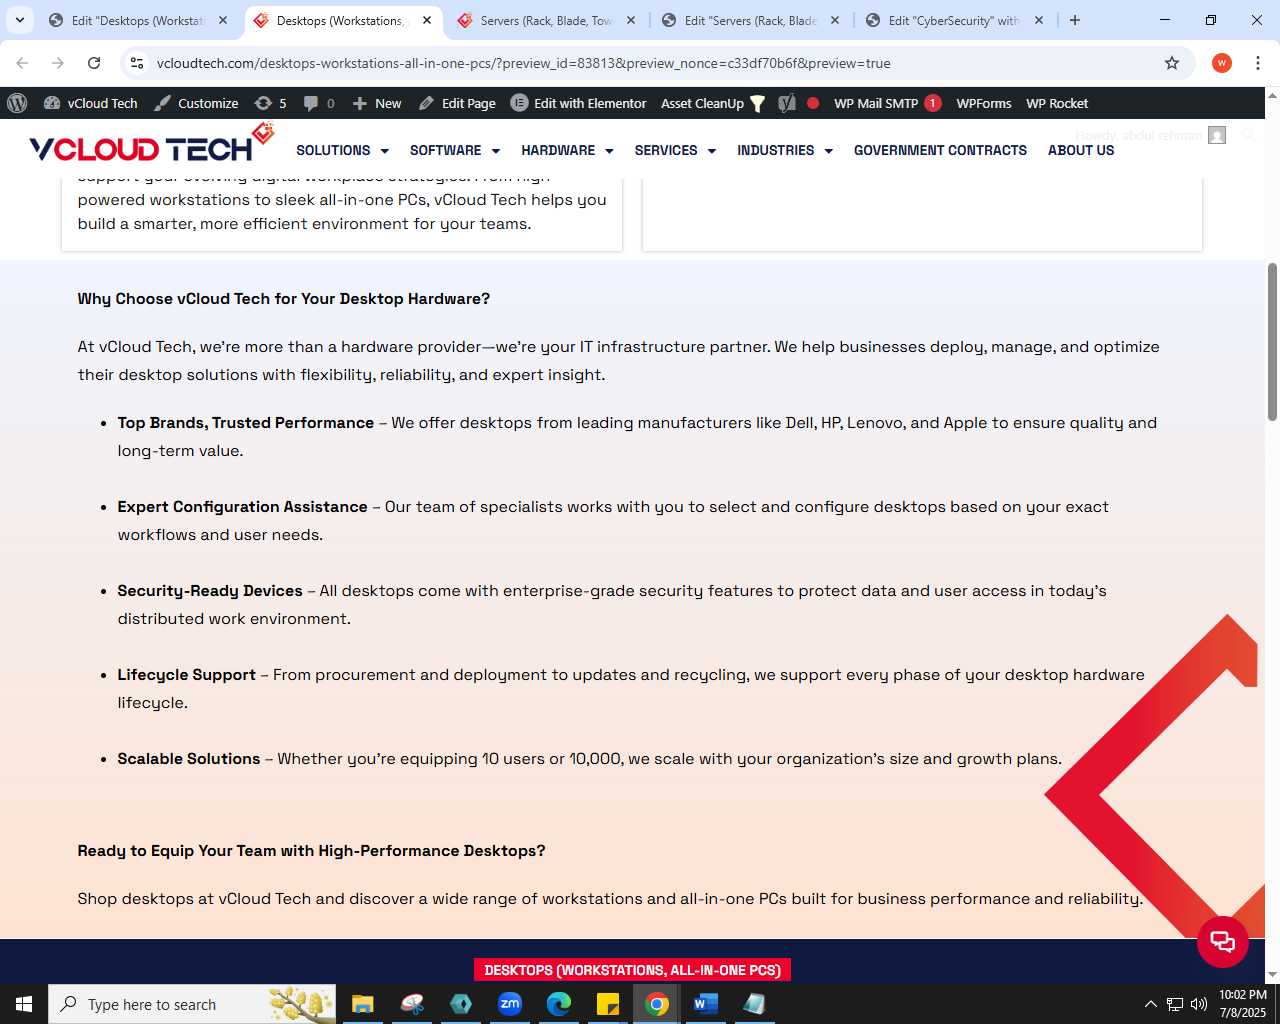Open the volume control in system tray
The image size is (1280, 1024).
1199,1004
